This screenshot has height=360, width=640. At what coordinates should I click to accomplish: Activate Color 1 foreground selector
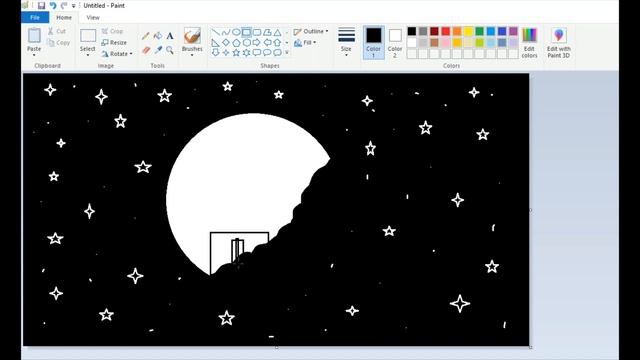(x=373, y=43)
